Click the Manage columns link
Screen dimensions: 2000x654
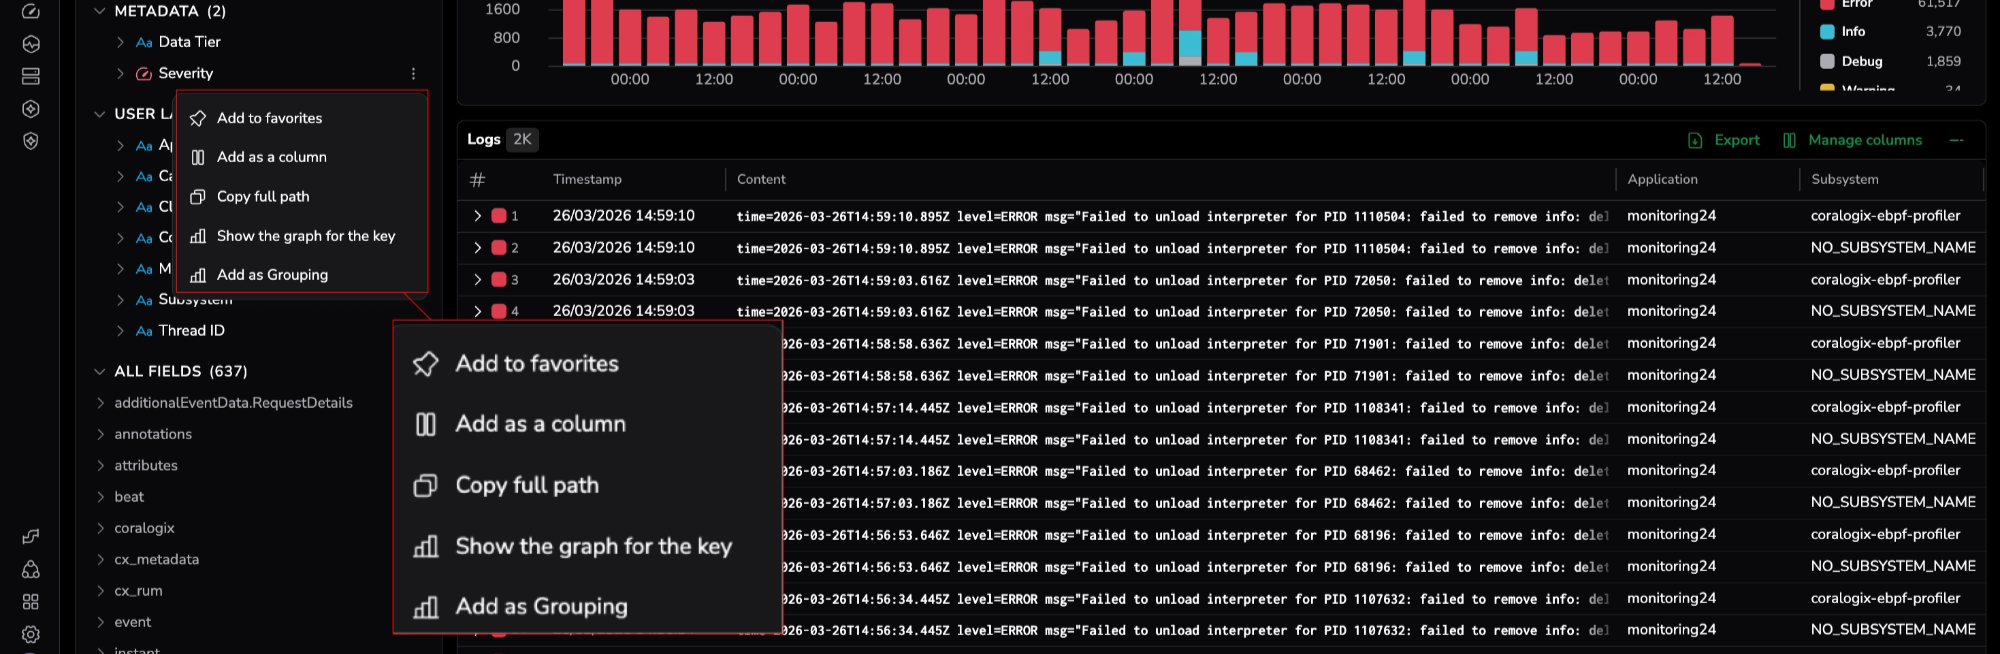[1864, 141]
